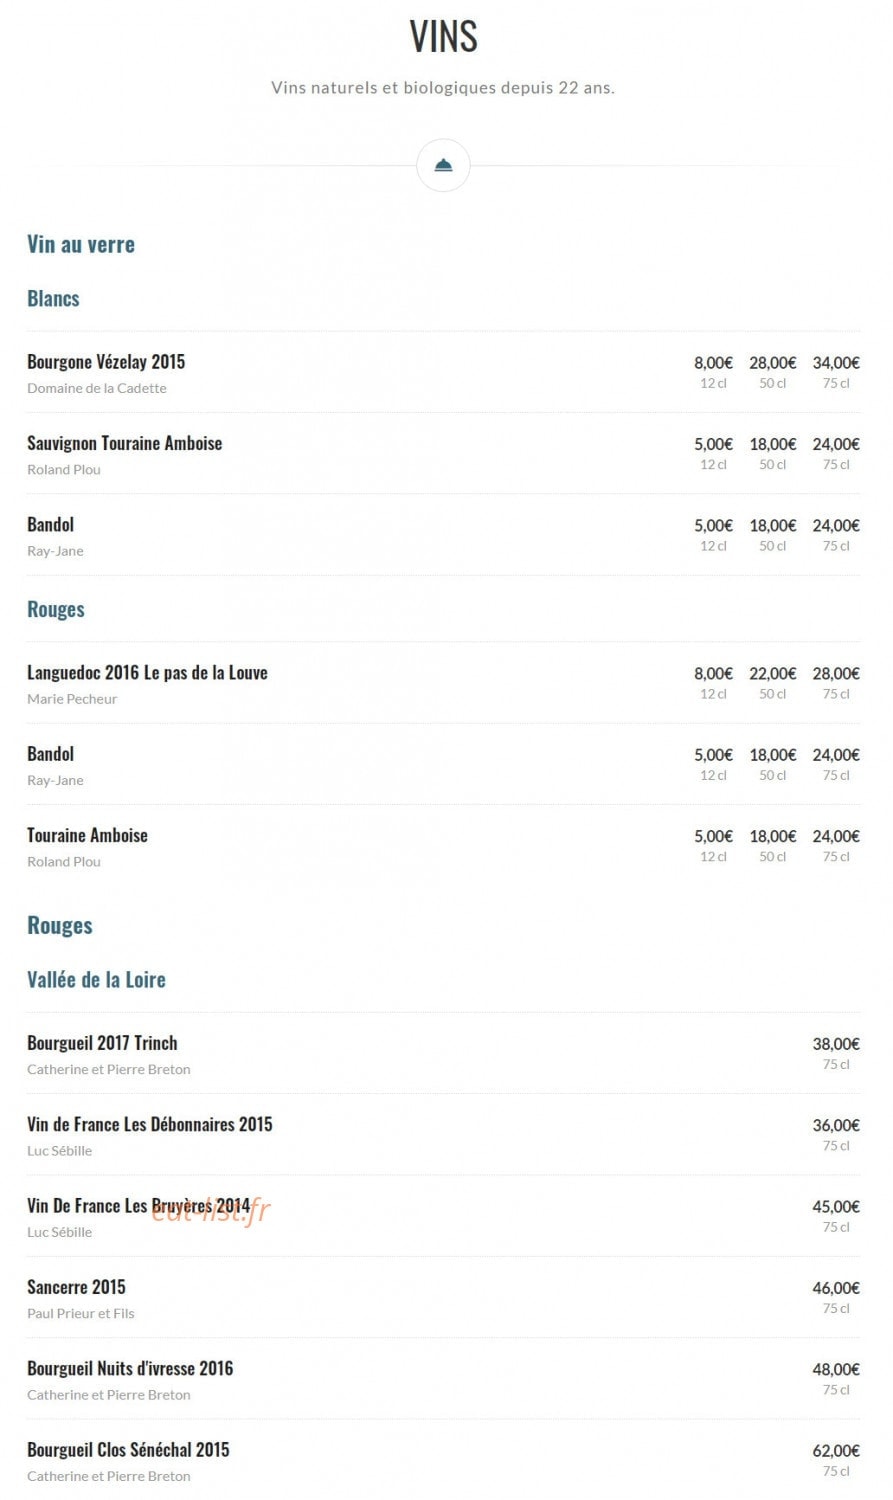Click the 62,00€ price of Clos Sénéchal
Screen dimensions: 893x1500
(836, 1450)
